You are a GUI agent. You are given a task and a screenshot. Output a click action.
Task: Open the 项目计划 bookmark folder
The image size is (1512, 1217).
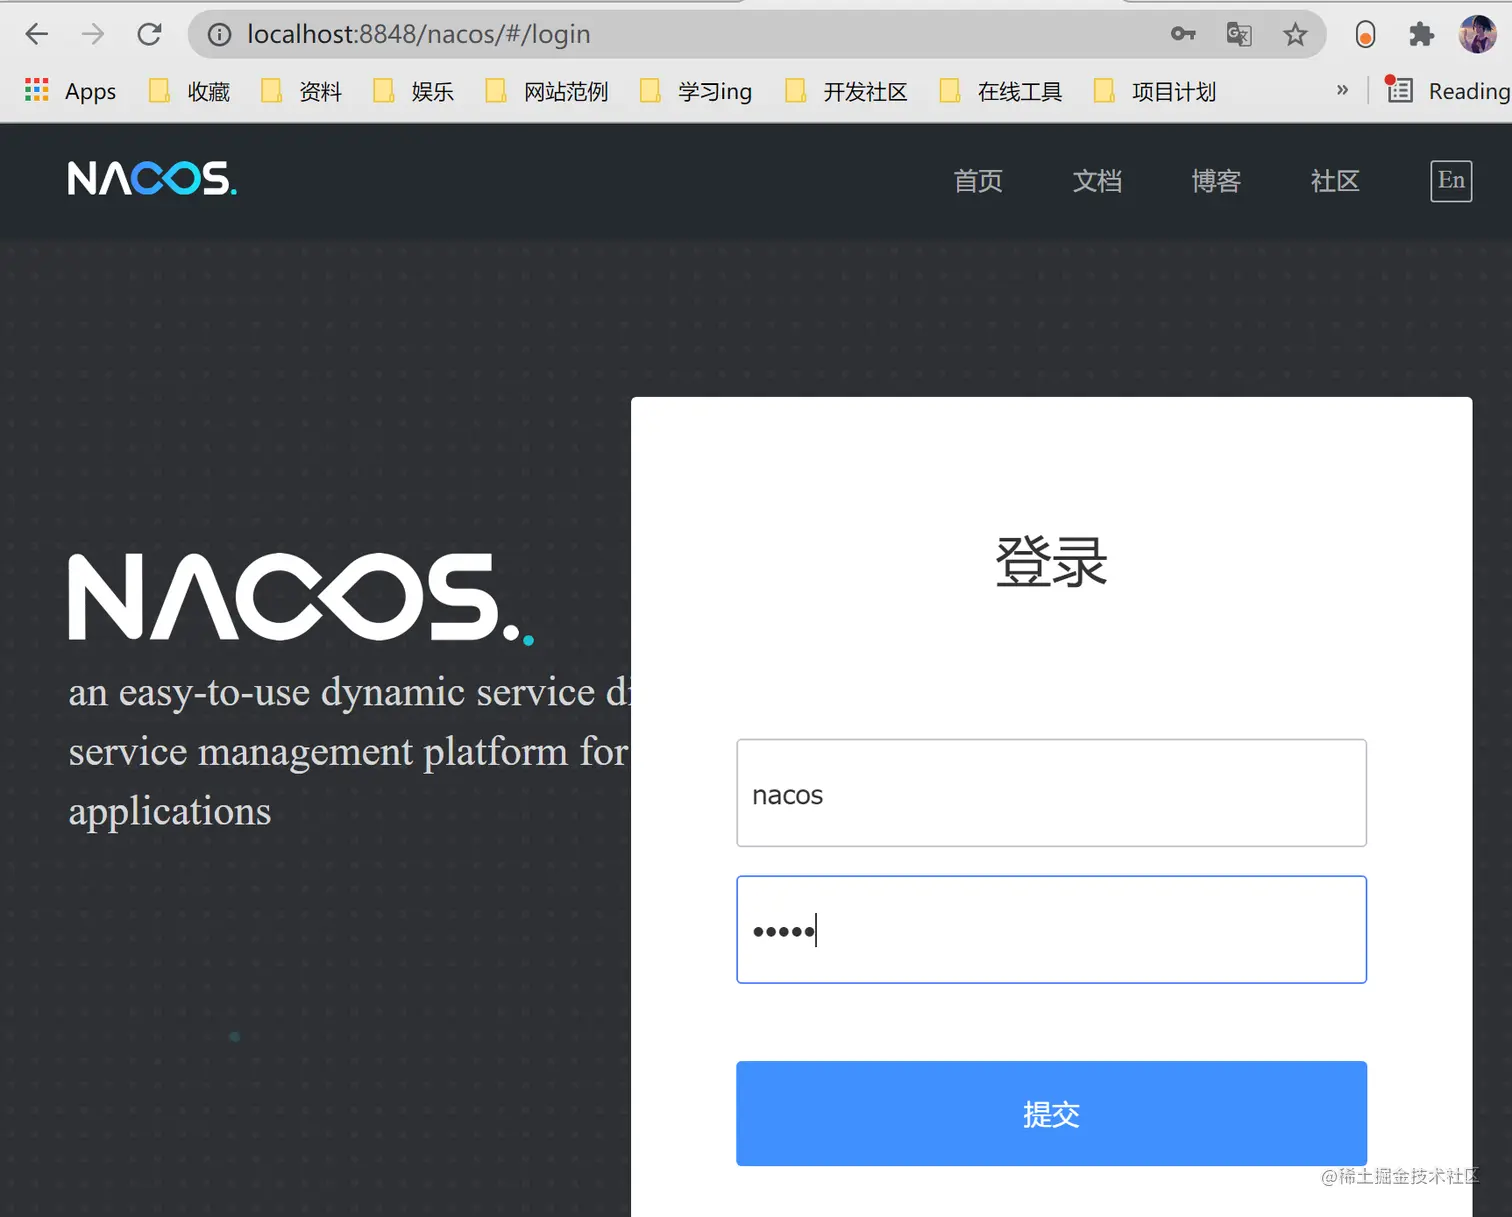coord(1155,91)
